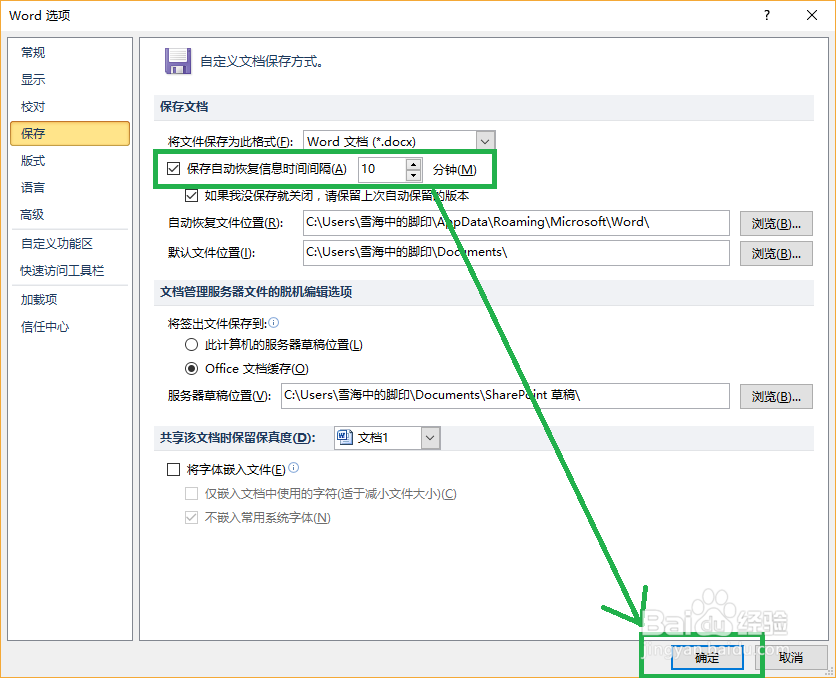The height and width of the screenshot is (678, 836).
Task: Click the Word document icon in 文档1 dropdown
Action: click(345, 438)
